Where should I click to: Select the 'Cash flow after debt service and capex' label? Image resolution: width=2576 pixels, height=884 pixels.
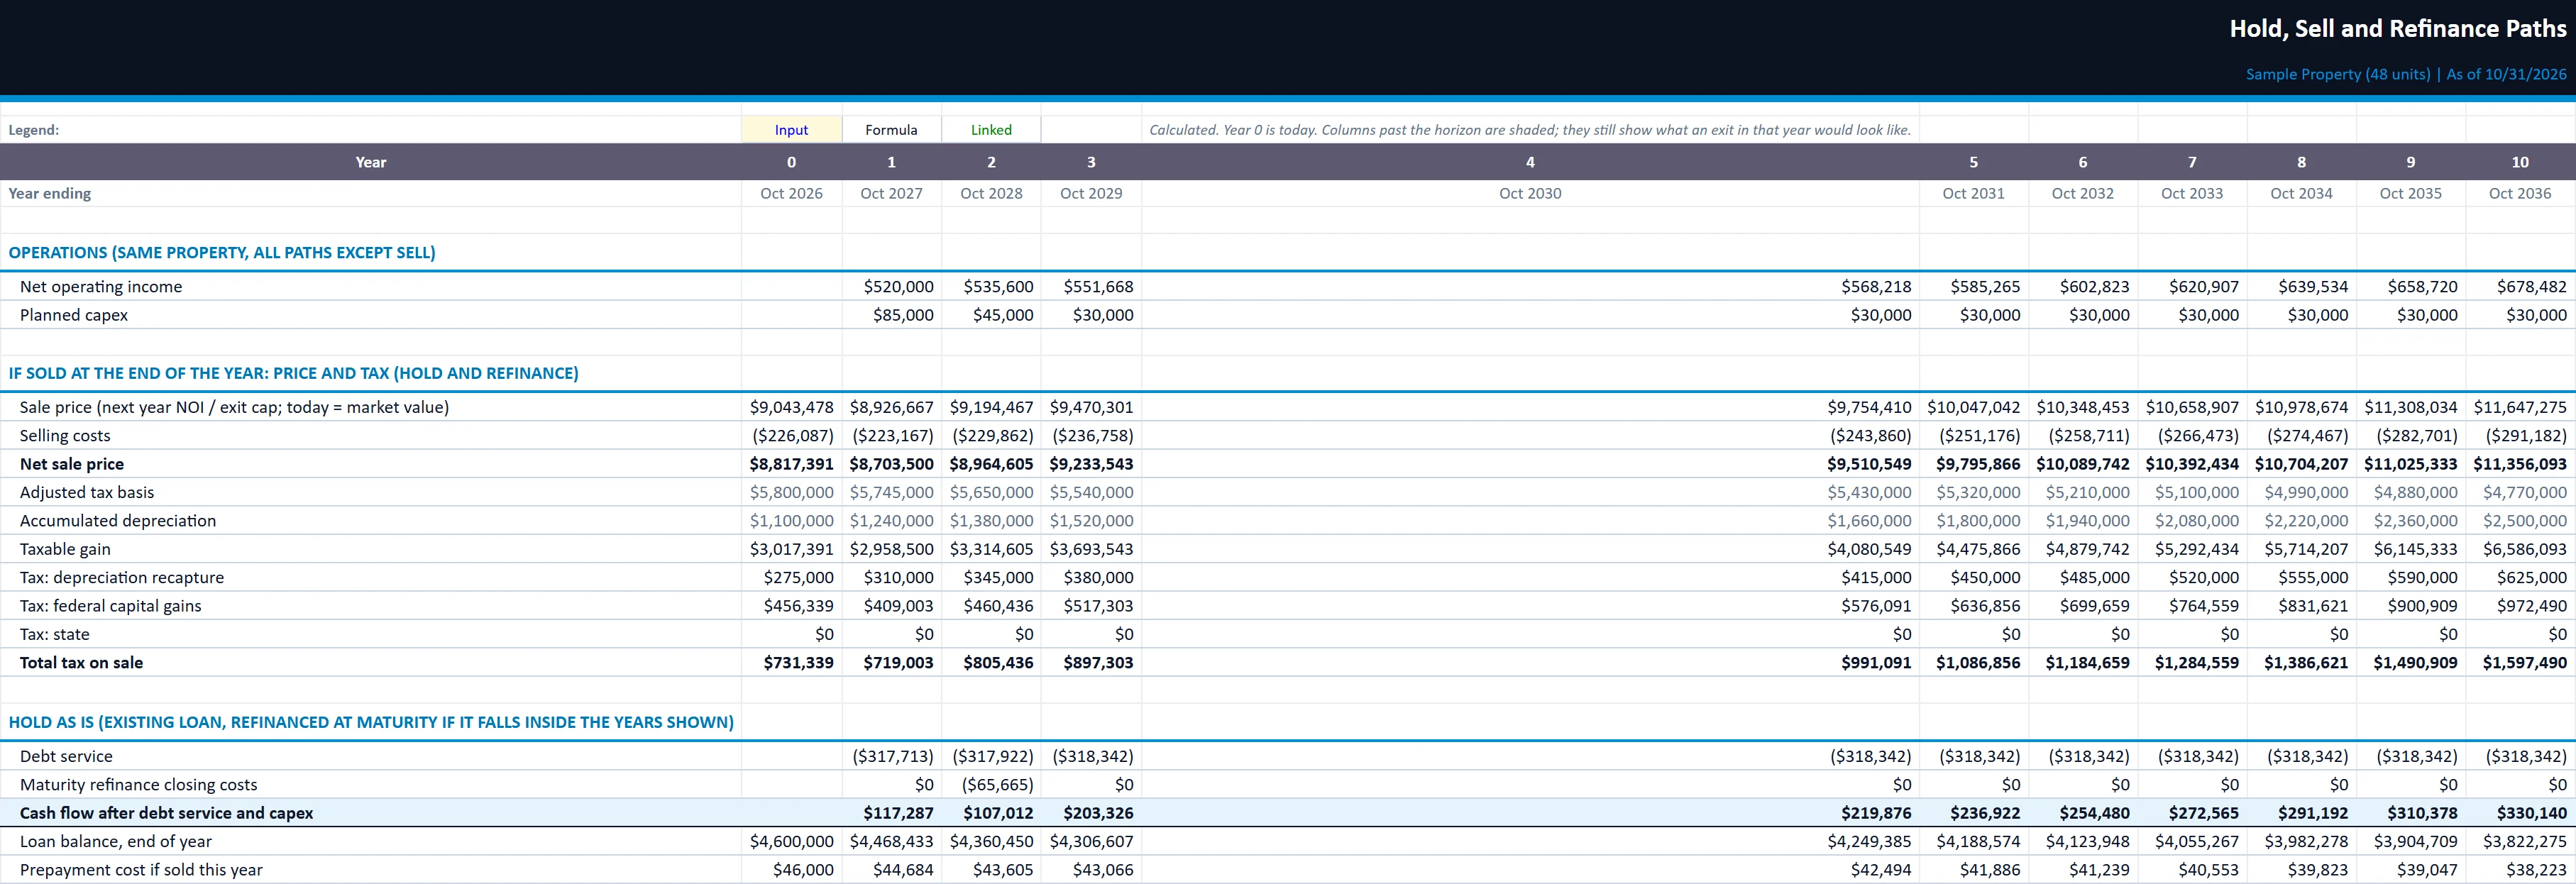[166, 813]
